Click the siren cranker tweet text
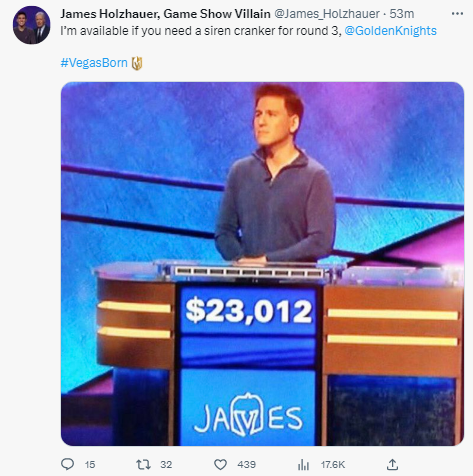This screenshot has width=473, height=476. point(201,31)
